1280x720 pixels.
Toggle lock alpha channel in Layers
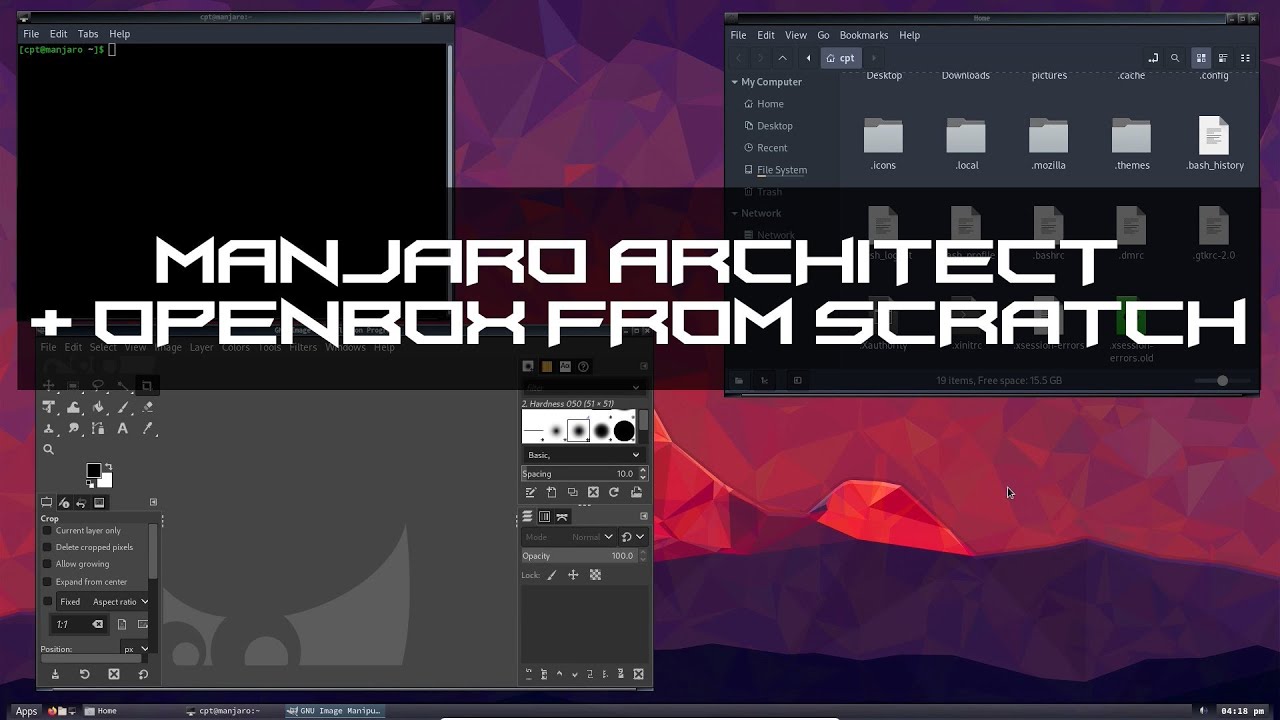595,575
